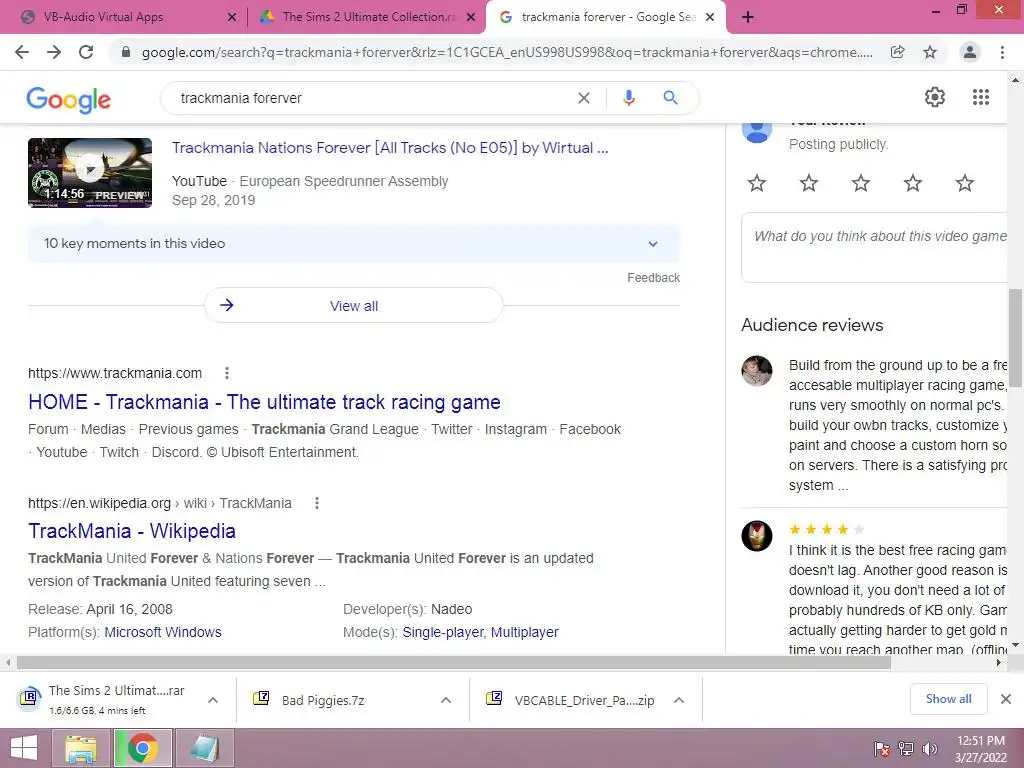Click the Google logo
1024x768 pixels.
point(69,99)
